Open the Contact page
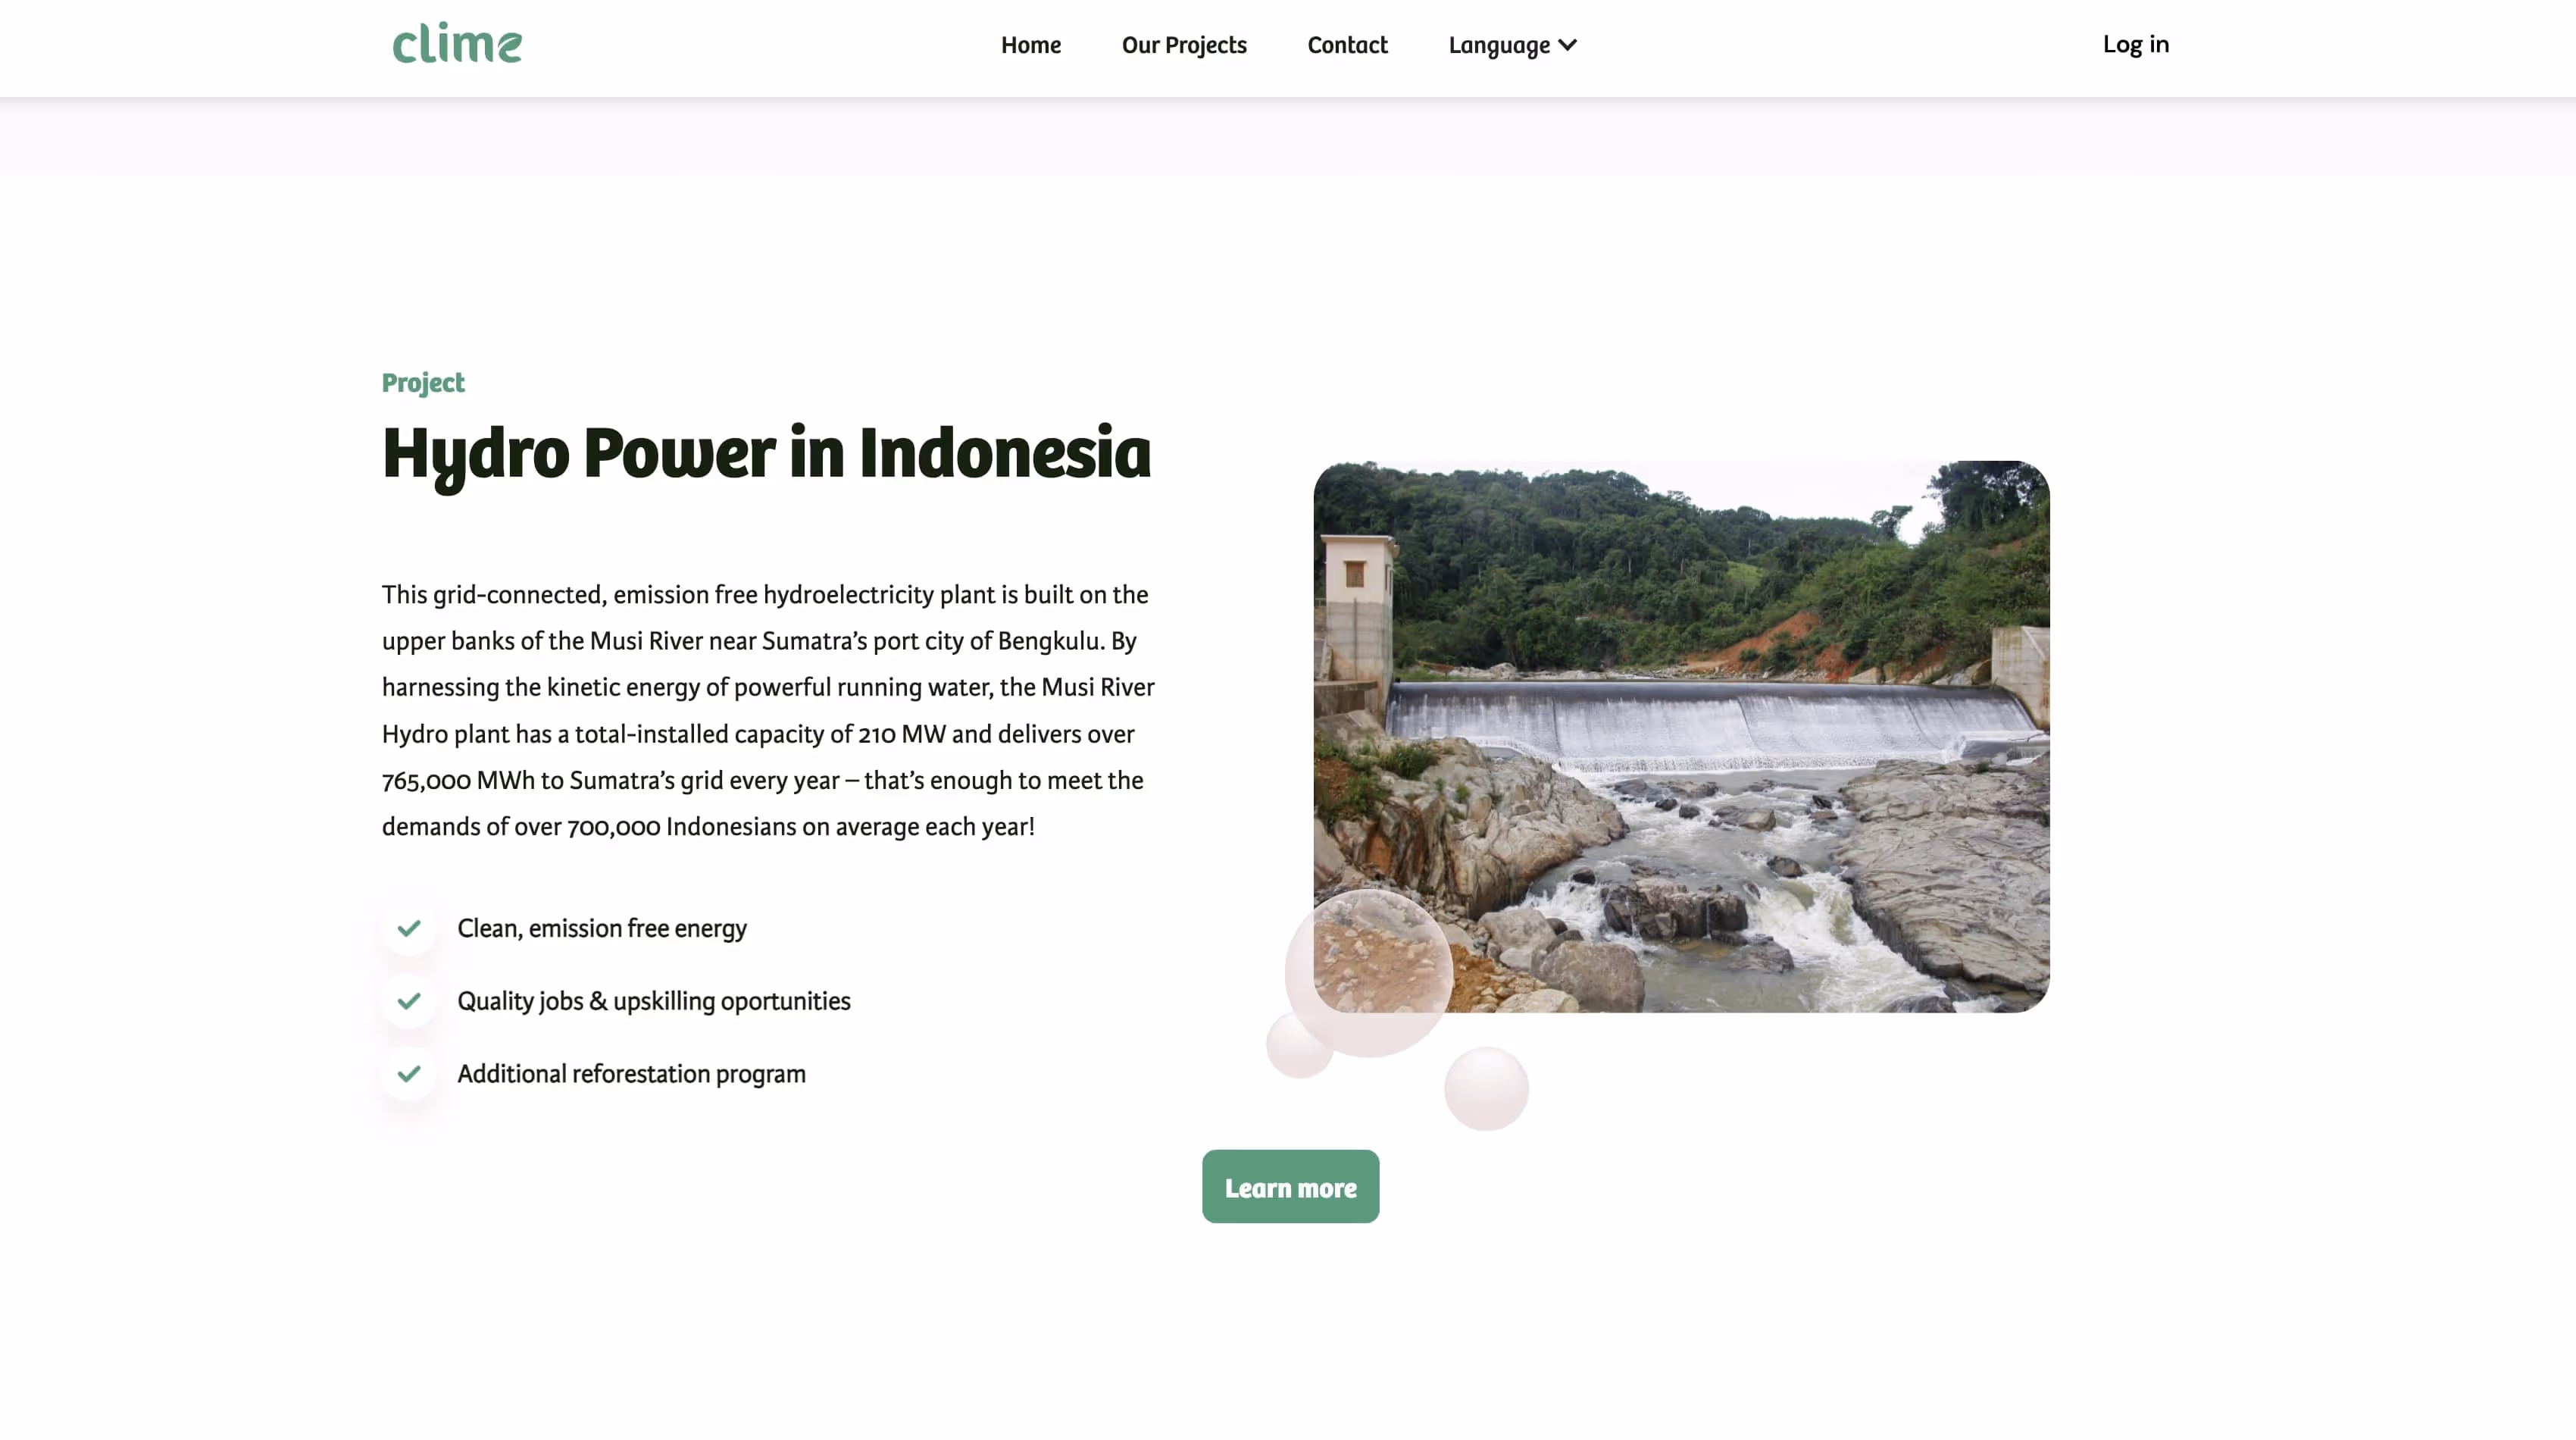The height and width of the screenshot is (1440, 2576). [x=1347, y=45]
